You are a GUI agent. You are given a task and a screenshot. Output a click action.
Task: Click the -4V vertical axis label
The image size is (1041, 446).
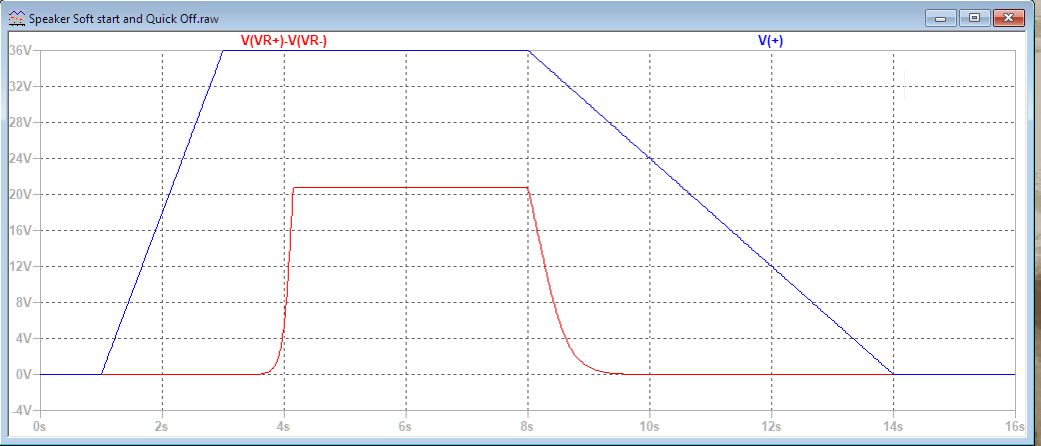click(x=23, y=410)
